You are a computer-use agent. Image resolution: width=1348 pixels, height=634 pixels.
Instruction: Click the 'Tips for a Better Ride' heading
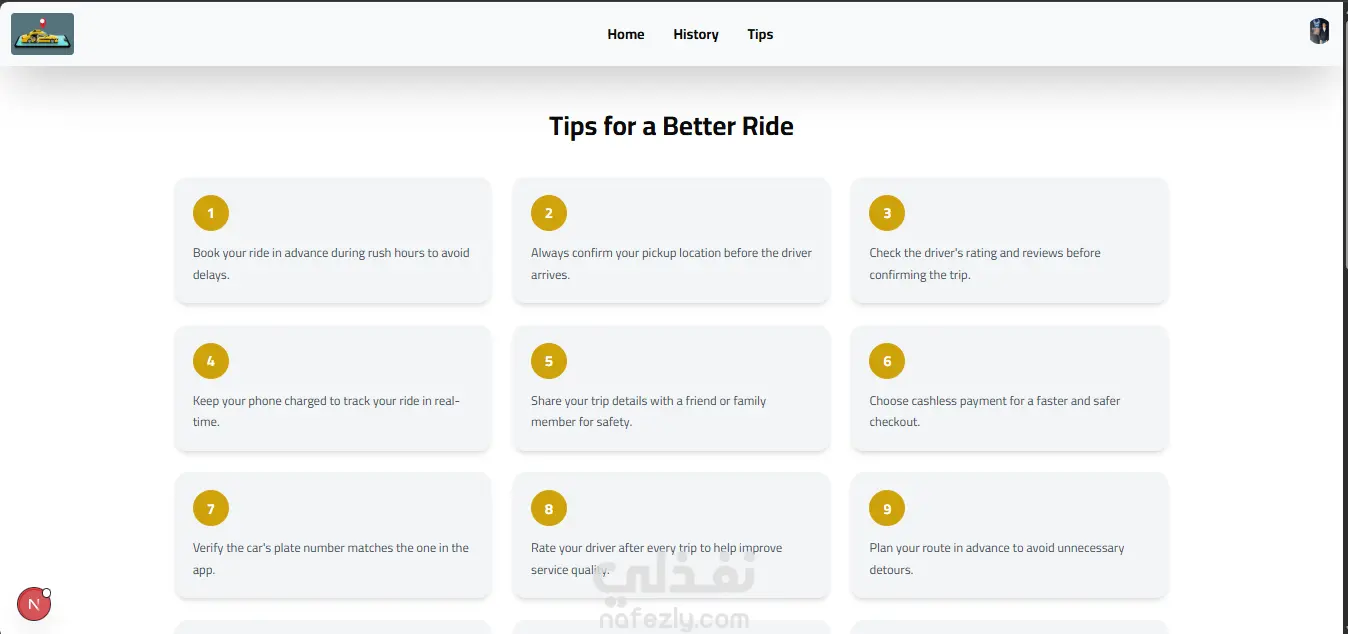[x=671, y=126]
